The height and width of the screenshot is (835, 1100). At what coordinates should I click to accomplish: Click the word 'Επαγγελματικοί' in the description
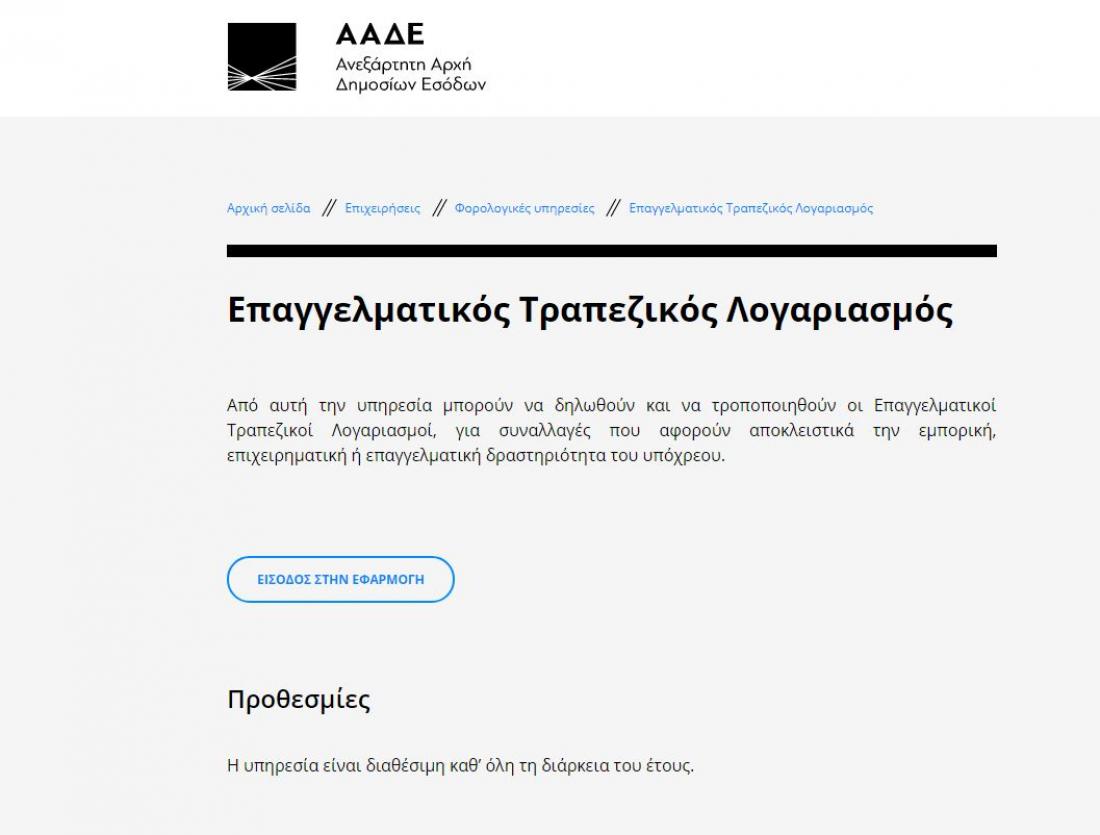click(x=934, y=406)
